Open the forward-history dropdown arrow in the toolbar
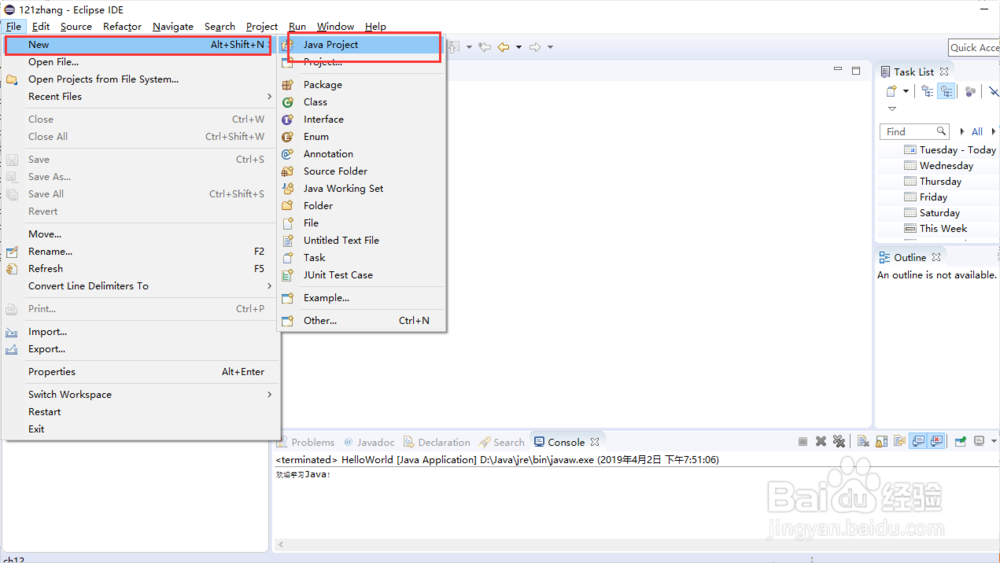 click(x=550, y=47)
